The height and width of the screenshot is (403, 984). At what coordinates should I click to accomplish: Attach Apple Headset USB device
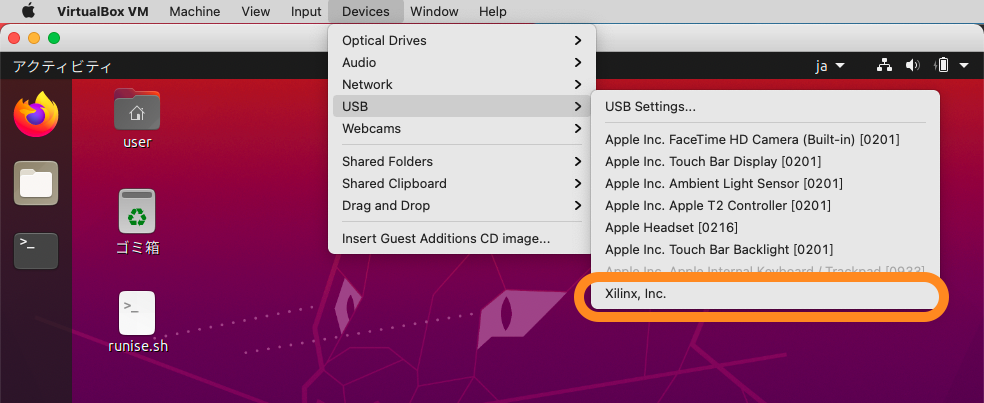click(765, 228)
